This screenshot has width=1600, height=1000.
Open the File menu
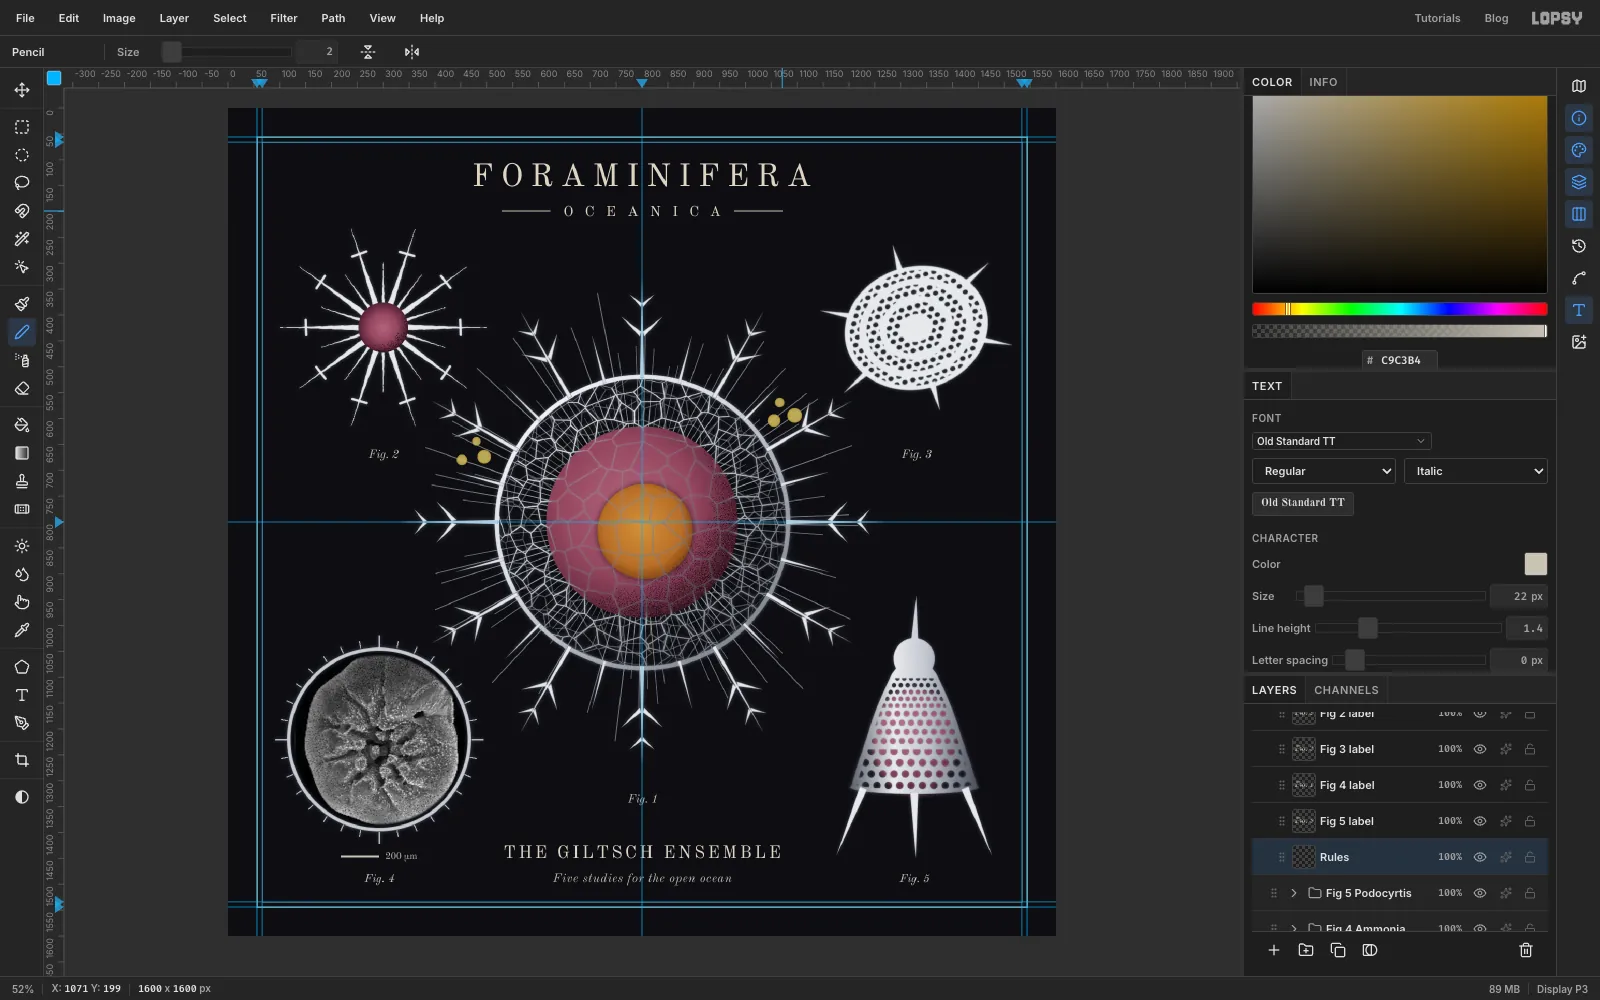coord(25,18)
